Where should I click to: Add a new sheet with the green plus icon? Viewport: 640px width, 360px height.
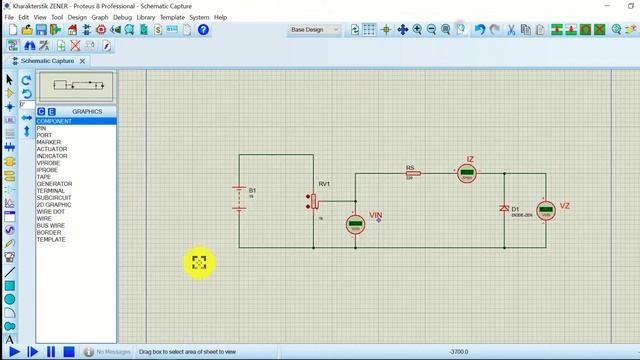(61, 46)
